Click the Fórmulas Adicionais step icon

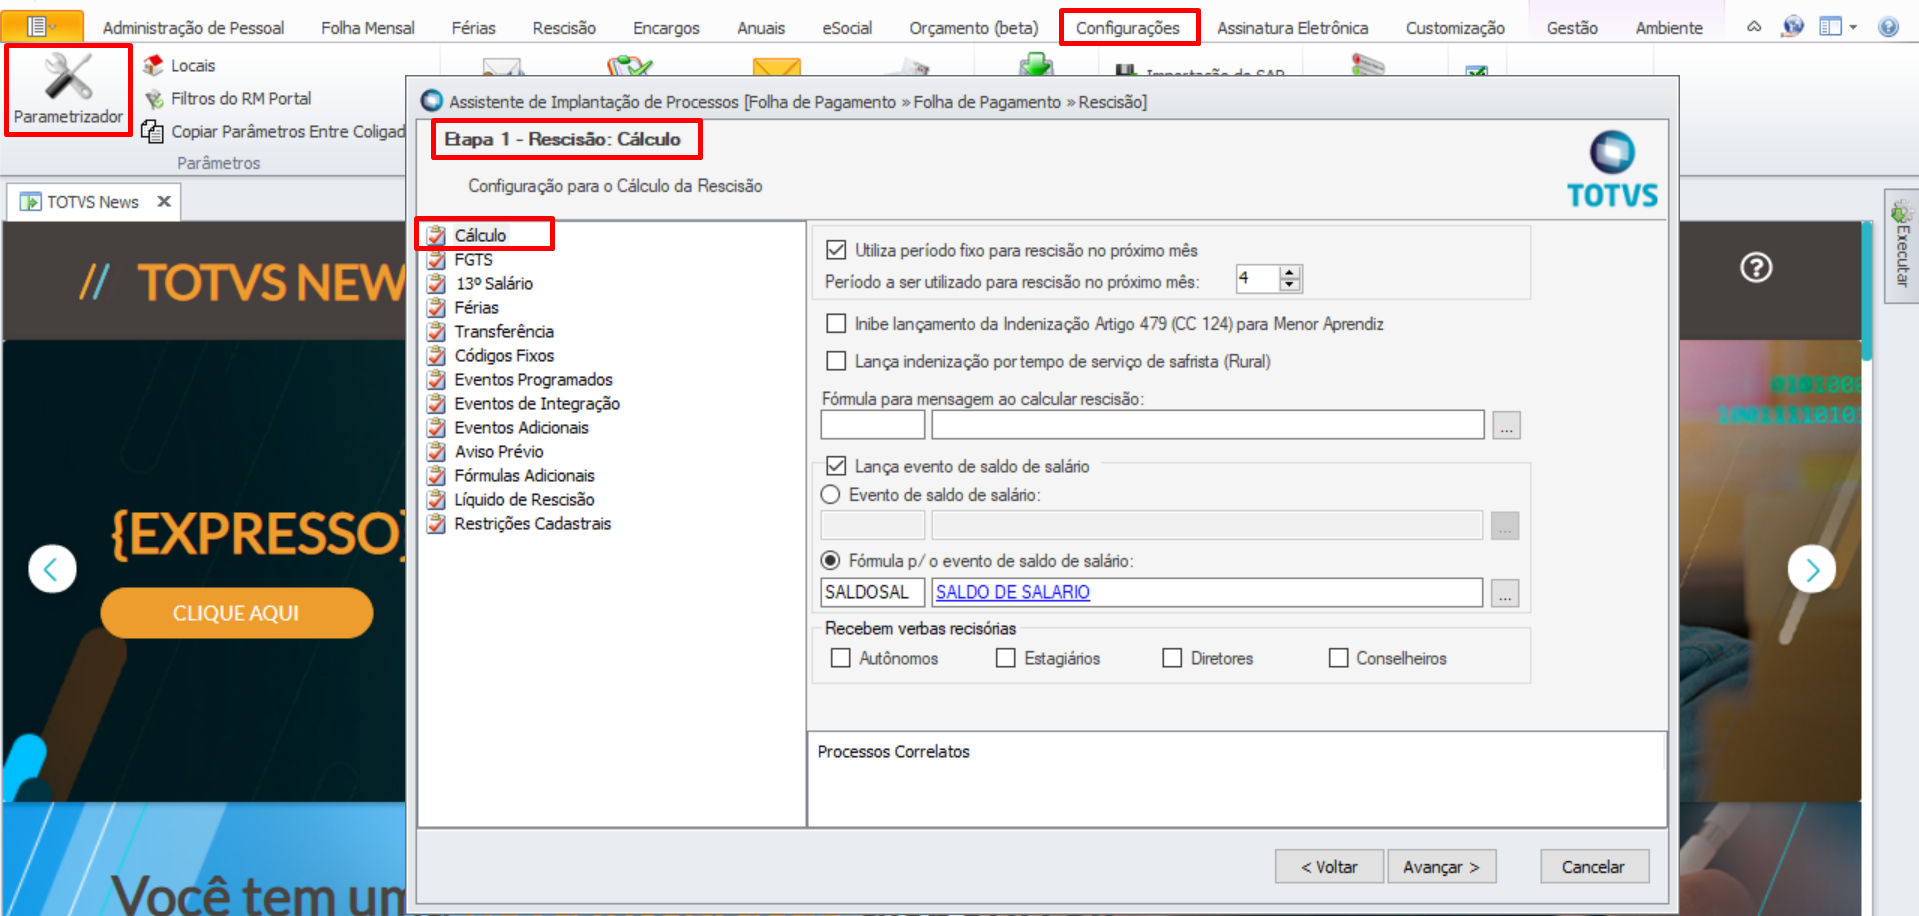point(436,476)
